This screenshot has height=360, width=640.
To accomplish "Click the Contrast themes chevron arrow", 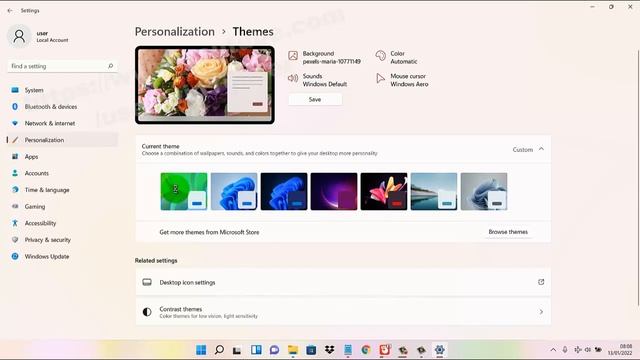I will [541, 312].
